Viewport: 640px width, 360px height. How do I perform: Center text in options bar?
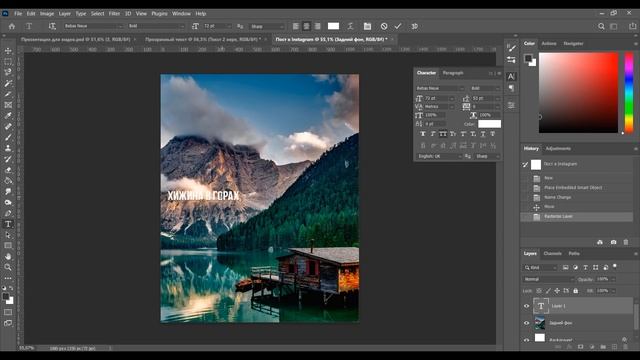(307, 26)
